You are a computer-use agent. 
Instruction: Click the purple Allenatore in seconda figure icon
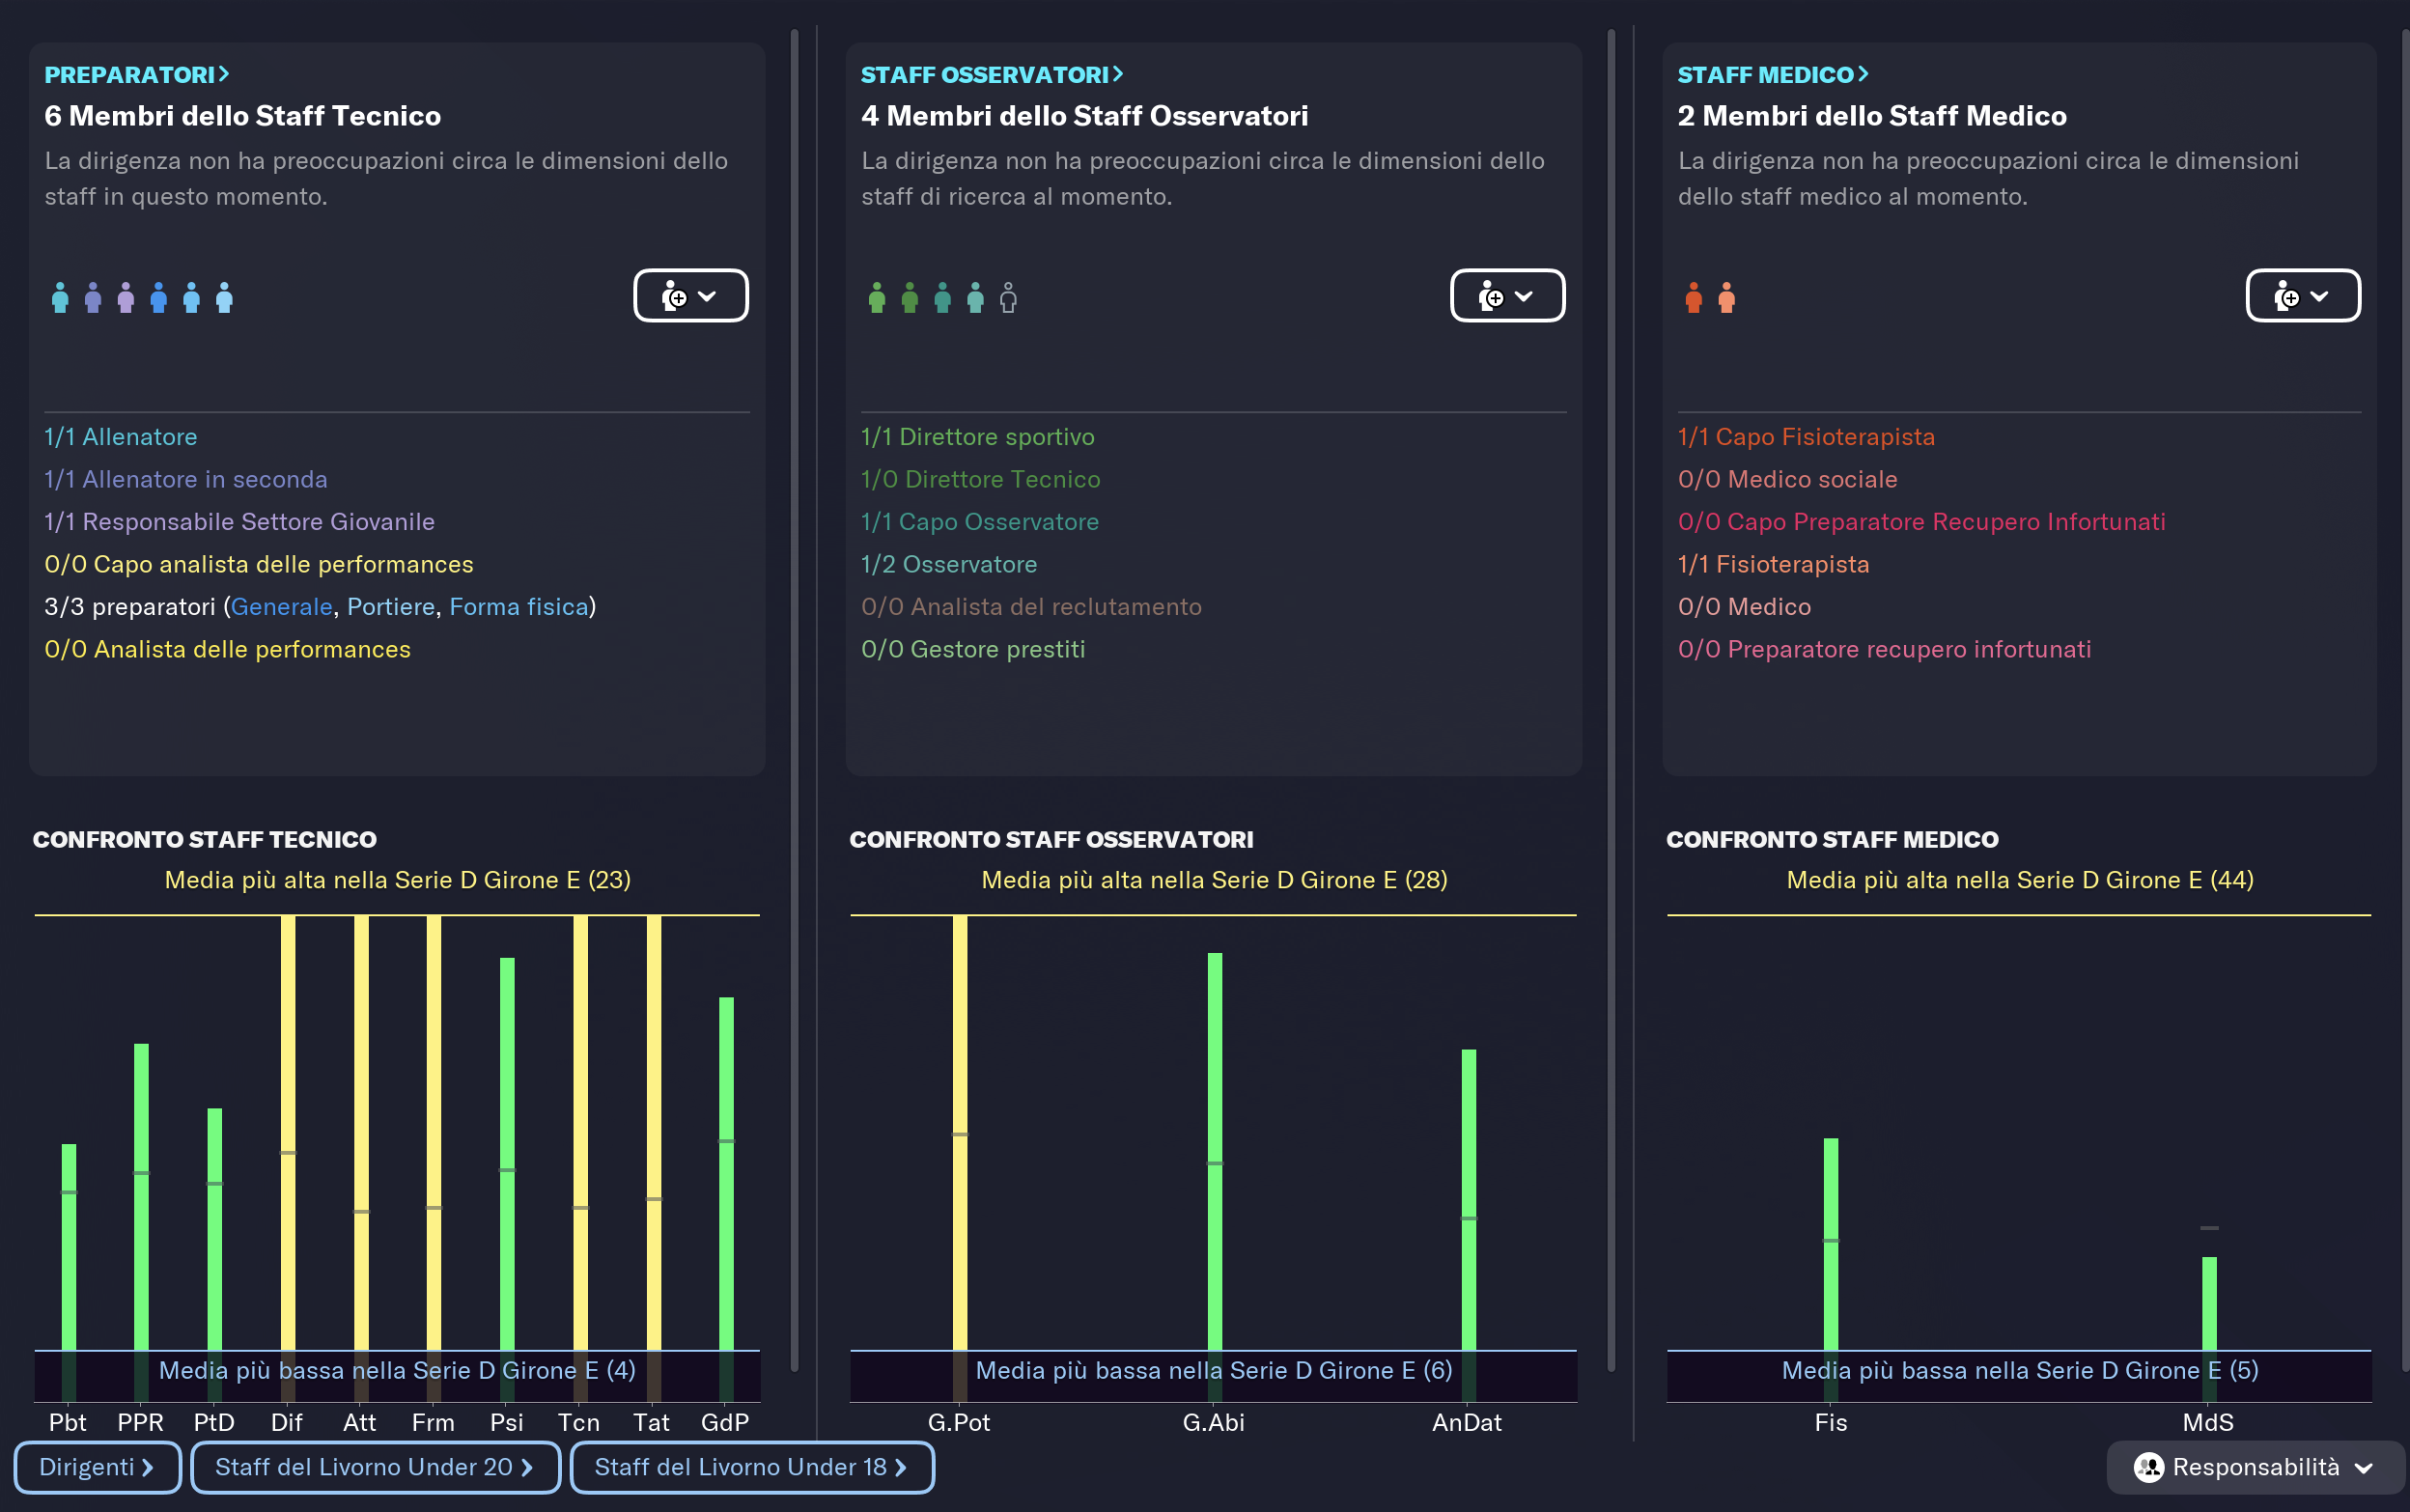pos(93,298)
